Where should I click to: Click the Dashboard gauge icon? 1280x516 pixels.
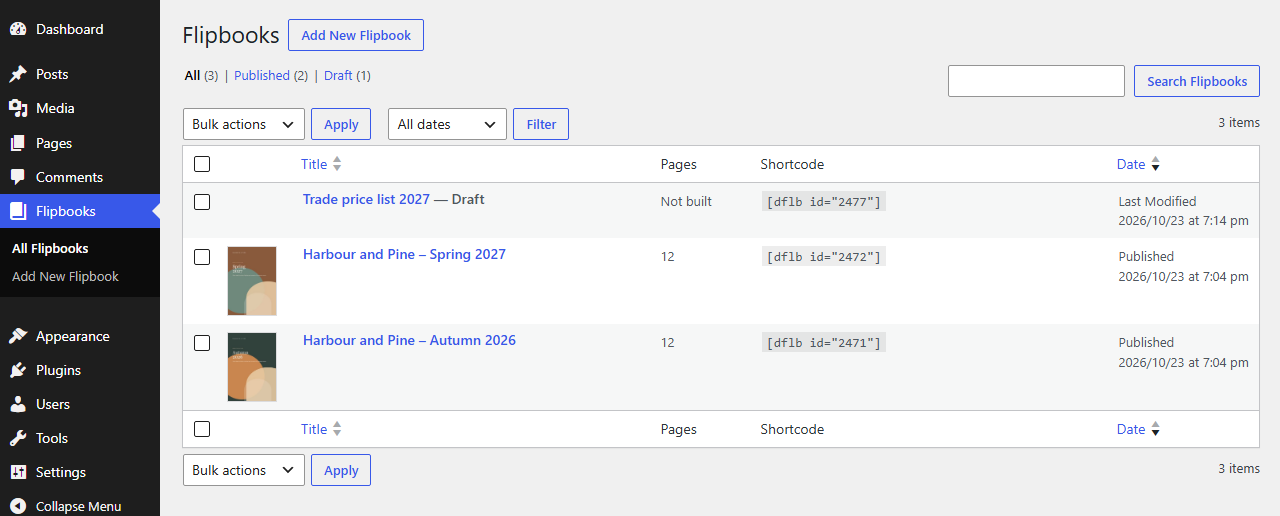coord(18,29)
